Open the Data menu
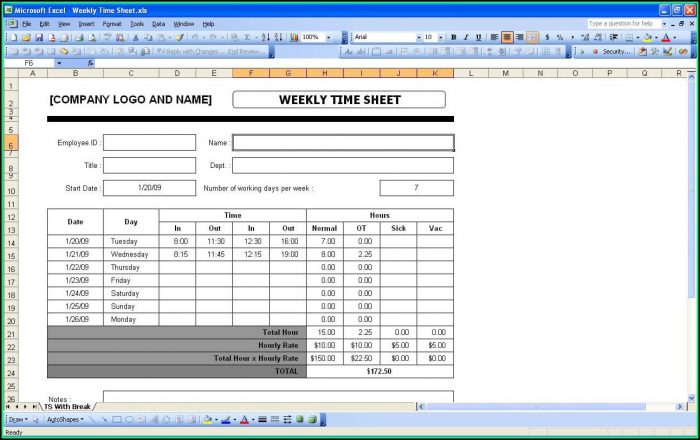 pos(158,24)
